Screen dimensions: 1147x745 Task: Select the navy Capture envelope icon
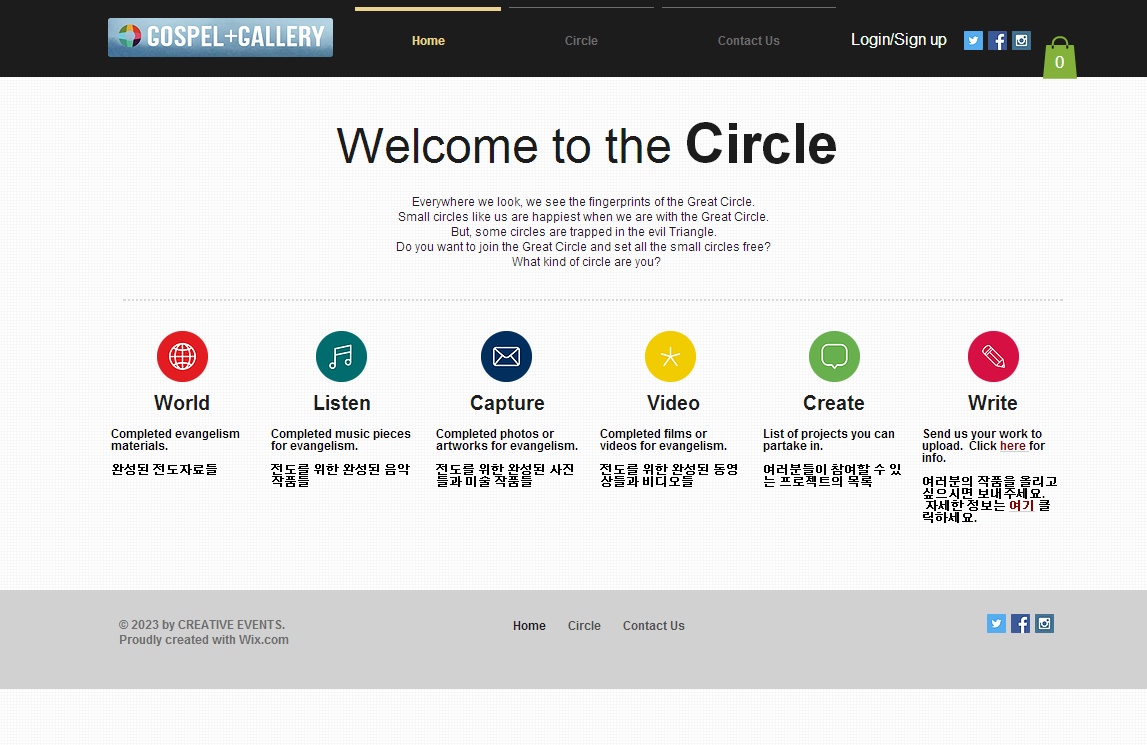pos(506,357)
